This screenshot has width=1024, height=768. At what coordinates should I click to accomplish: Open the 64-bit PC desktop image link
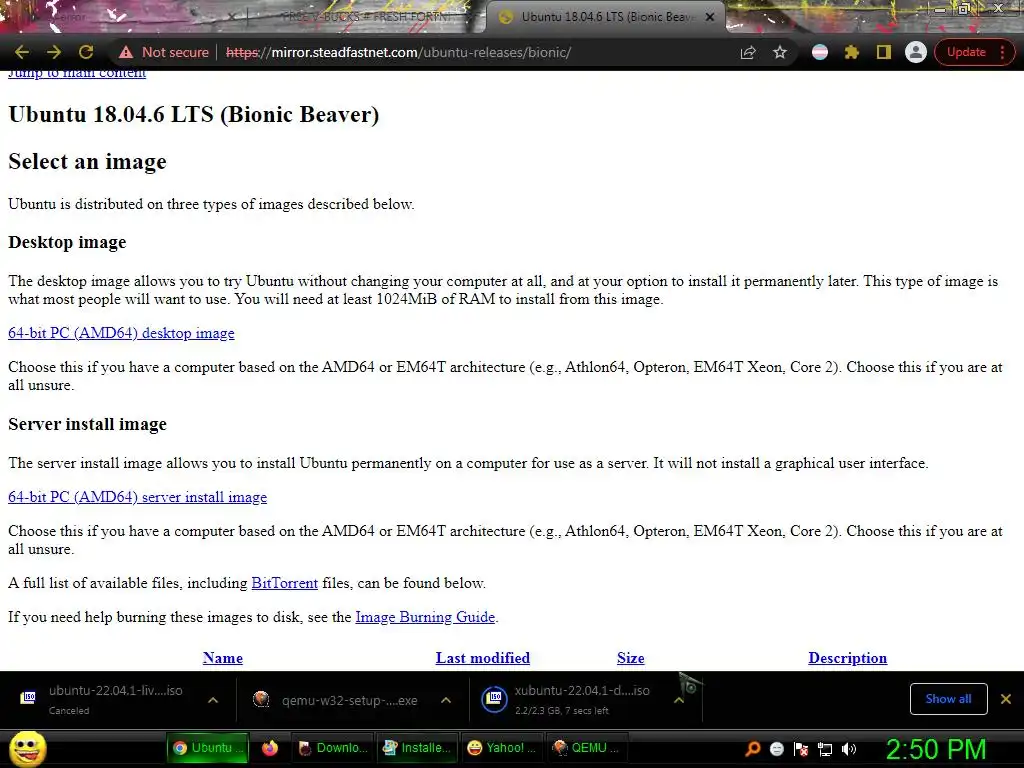tap(121, 333)
